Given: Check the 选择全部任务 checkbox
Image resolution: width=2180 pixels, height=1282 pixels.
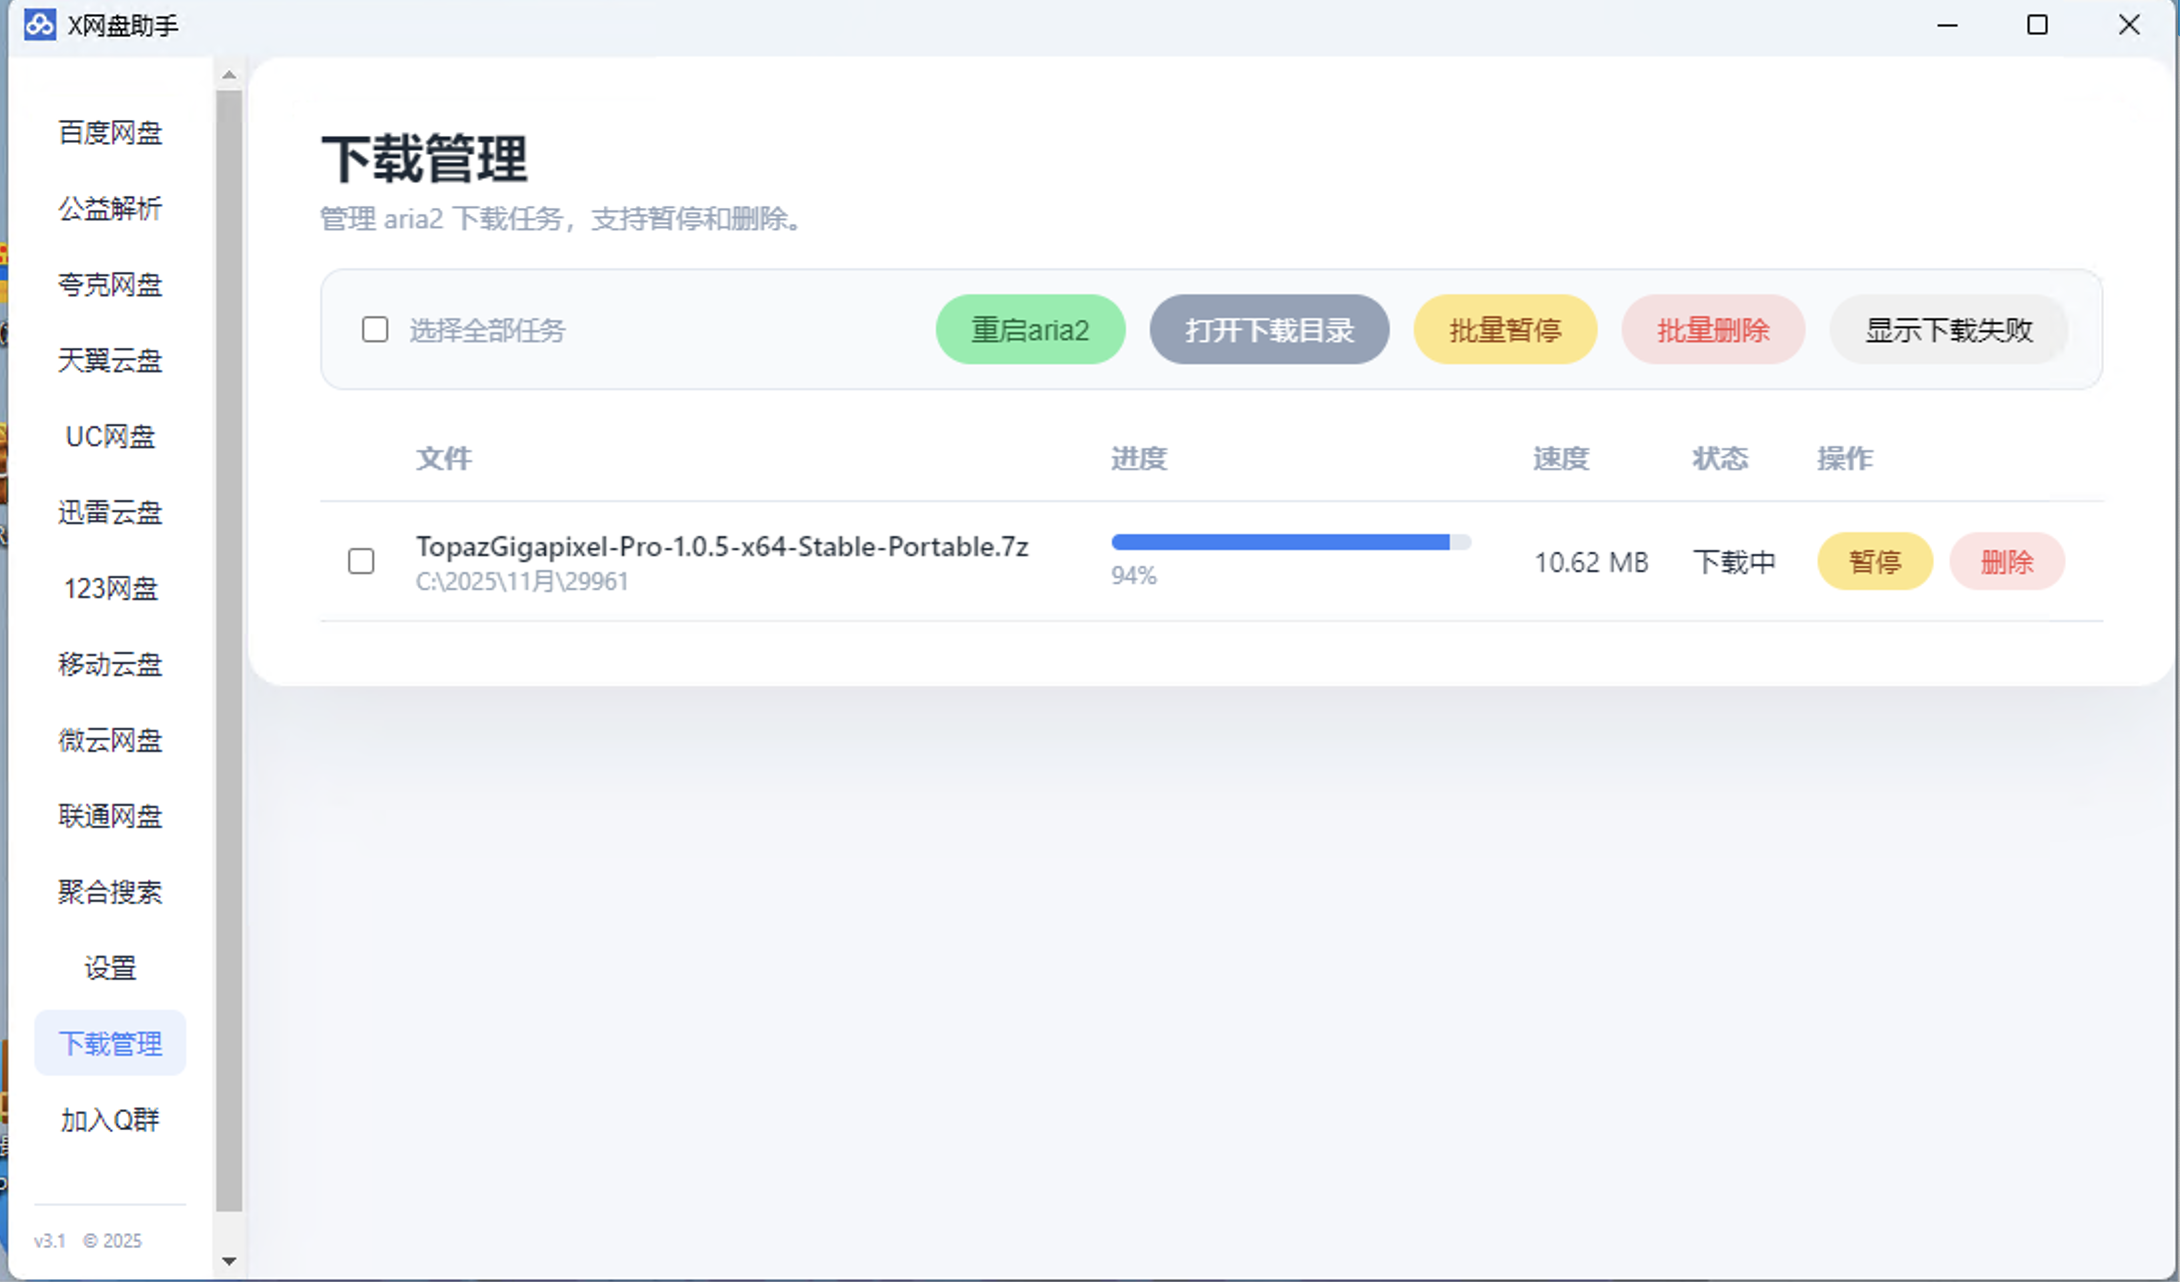Looking at the screenshot, I should coord(375,330).
